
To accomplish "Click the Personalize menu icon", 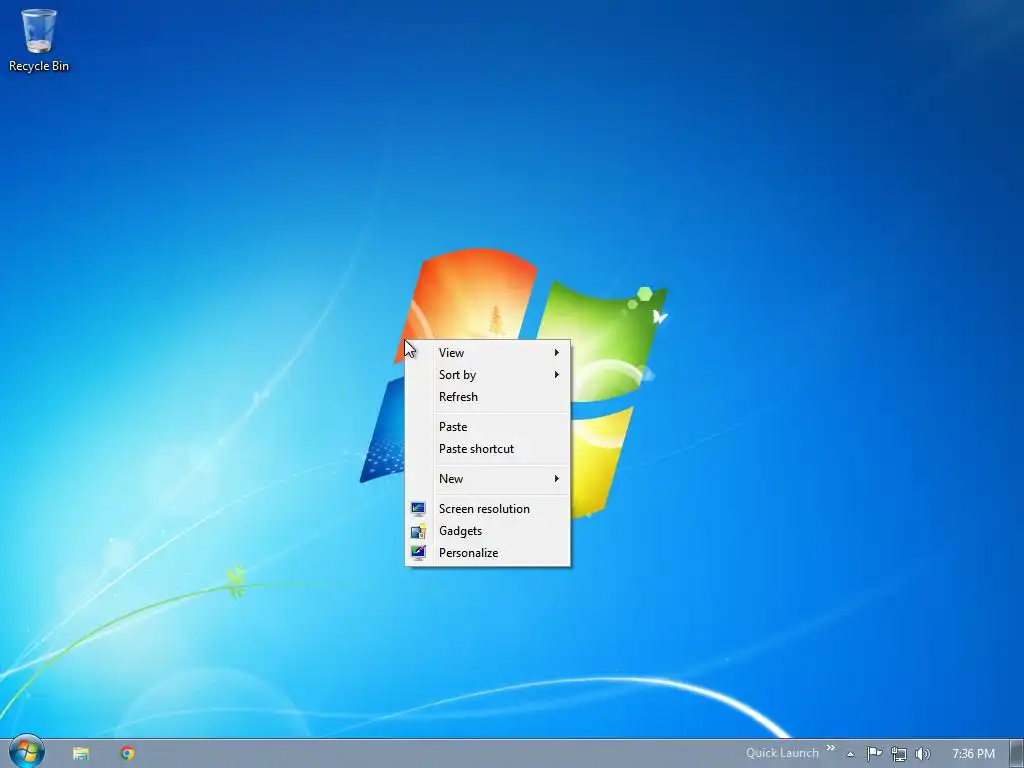I will click(x=418, y=552).
